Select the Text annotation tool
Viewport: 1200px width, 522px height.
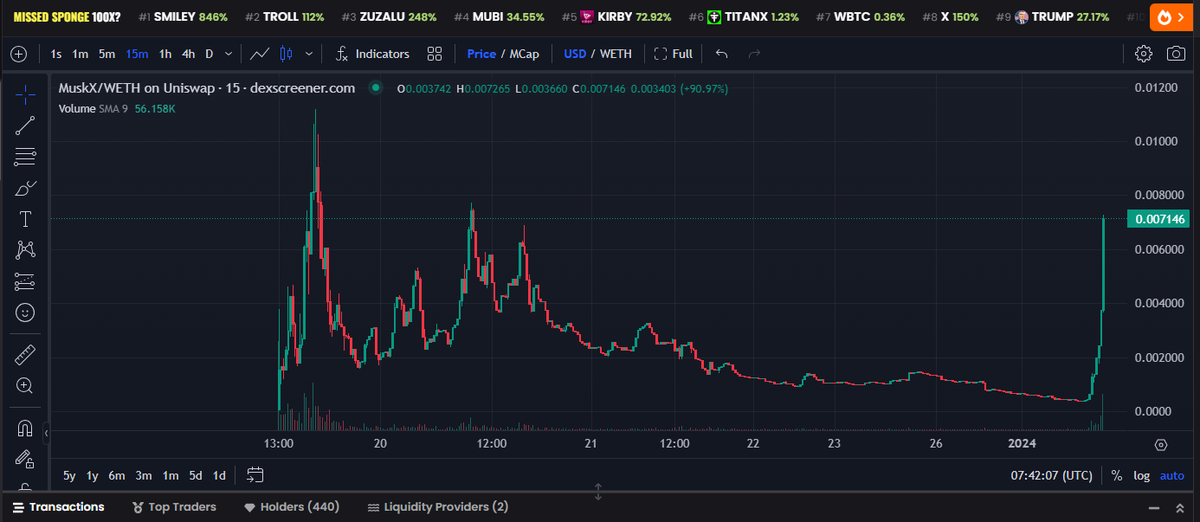pos(26,218)
